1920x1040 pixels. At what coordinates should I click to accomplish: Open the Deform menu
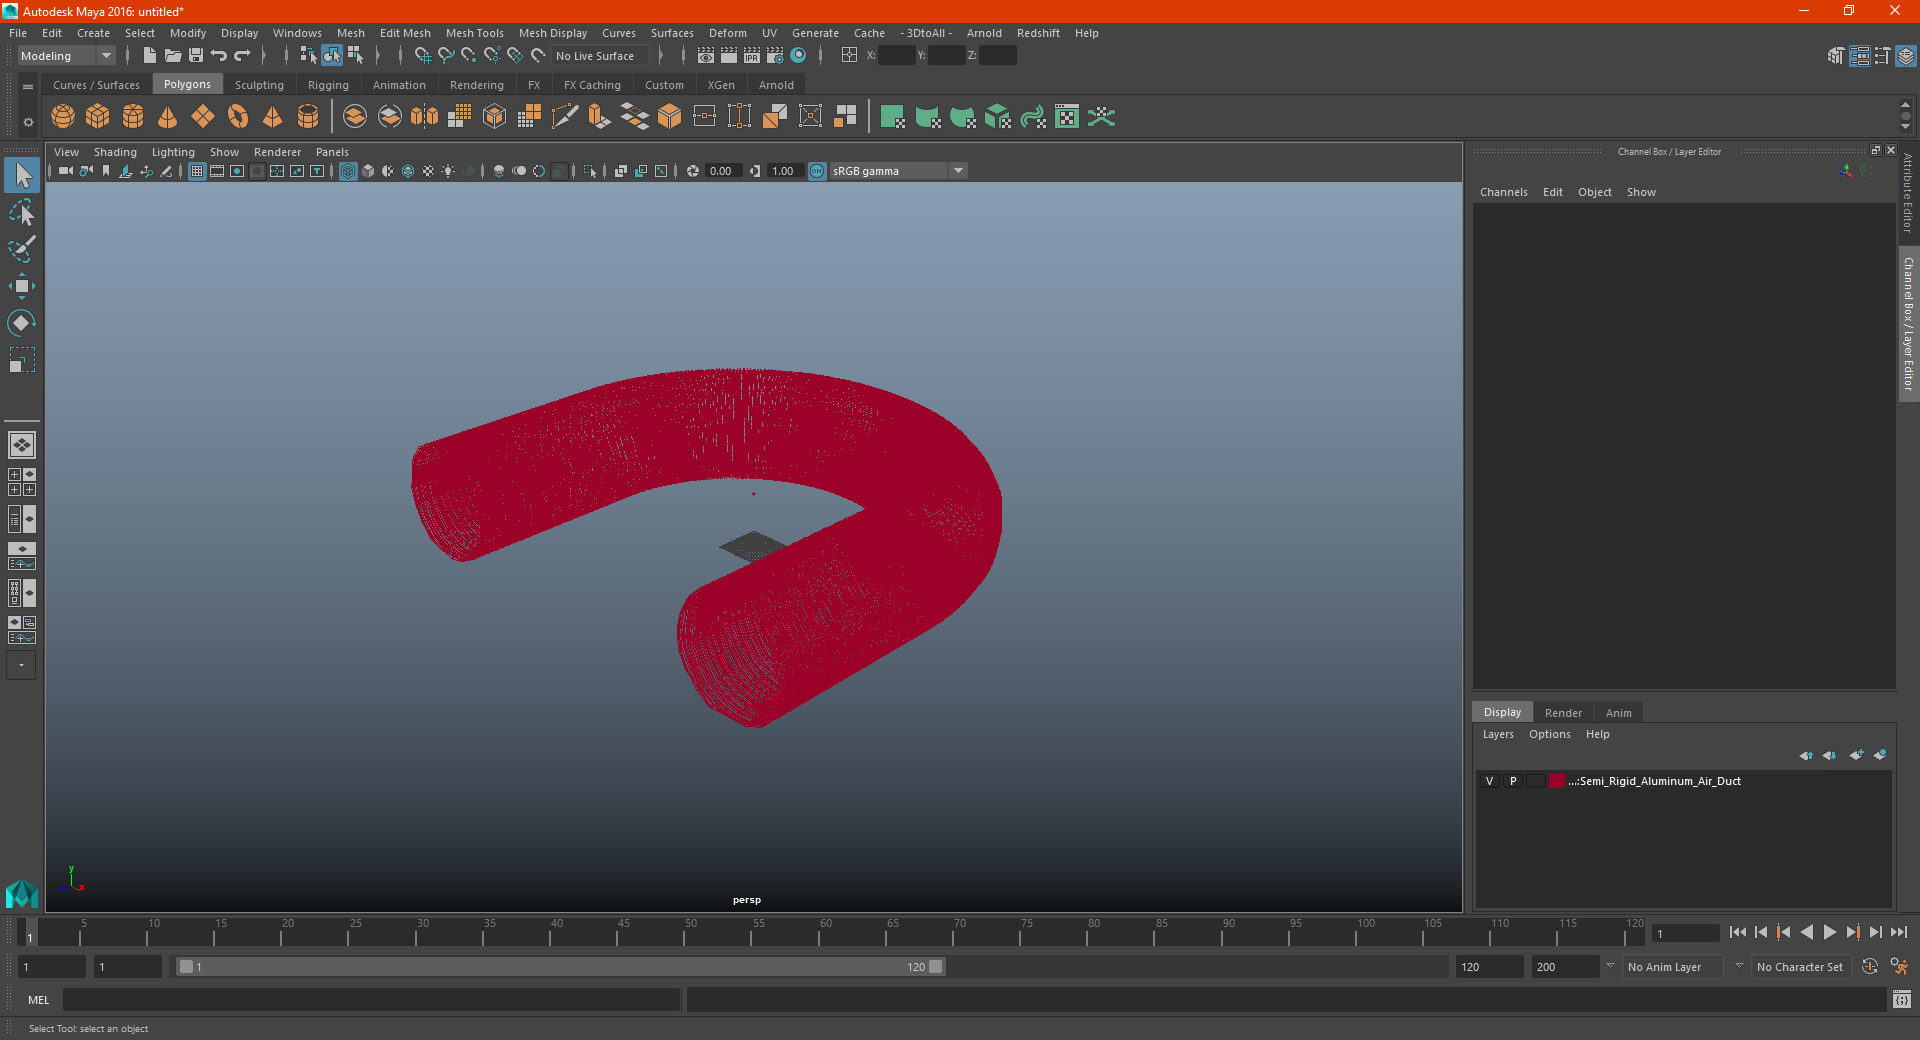pos(728,33)
